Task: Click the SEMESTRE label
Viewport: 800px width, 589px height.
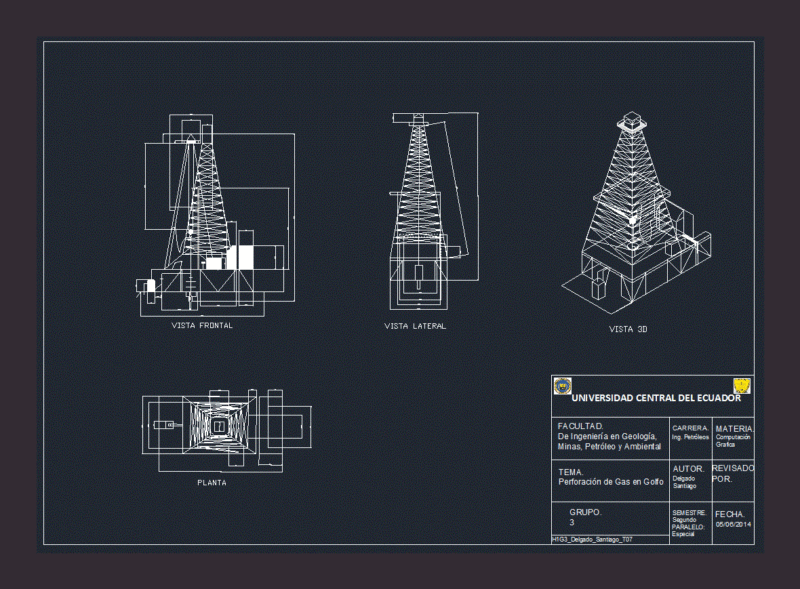Action: click(x=689, y=512)
